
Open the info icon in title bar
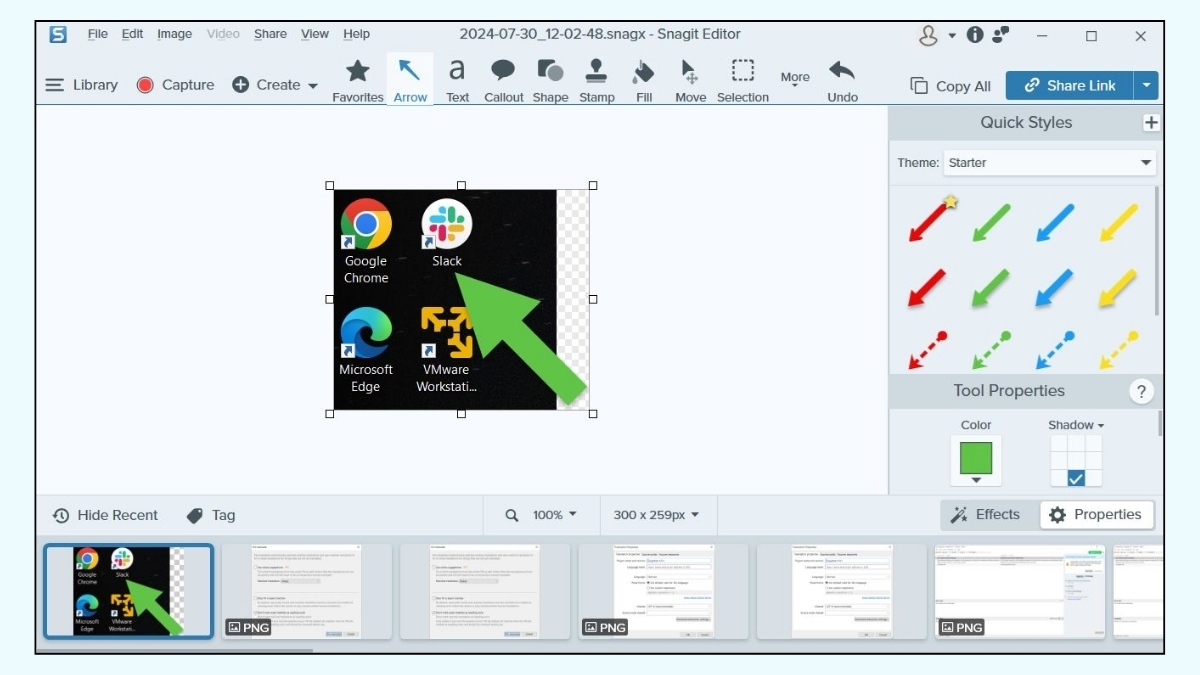pyautogui.click(x=975, y=35)
